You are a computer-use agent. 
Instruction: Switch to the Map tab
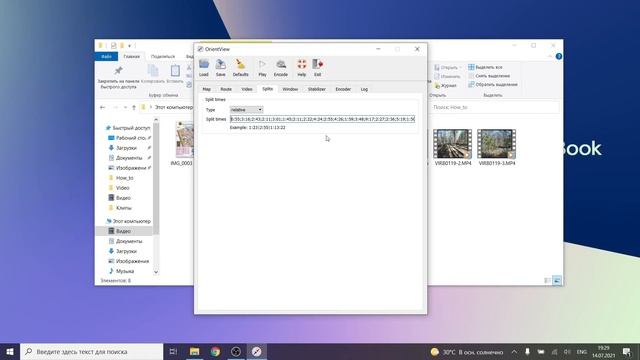207,89
